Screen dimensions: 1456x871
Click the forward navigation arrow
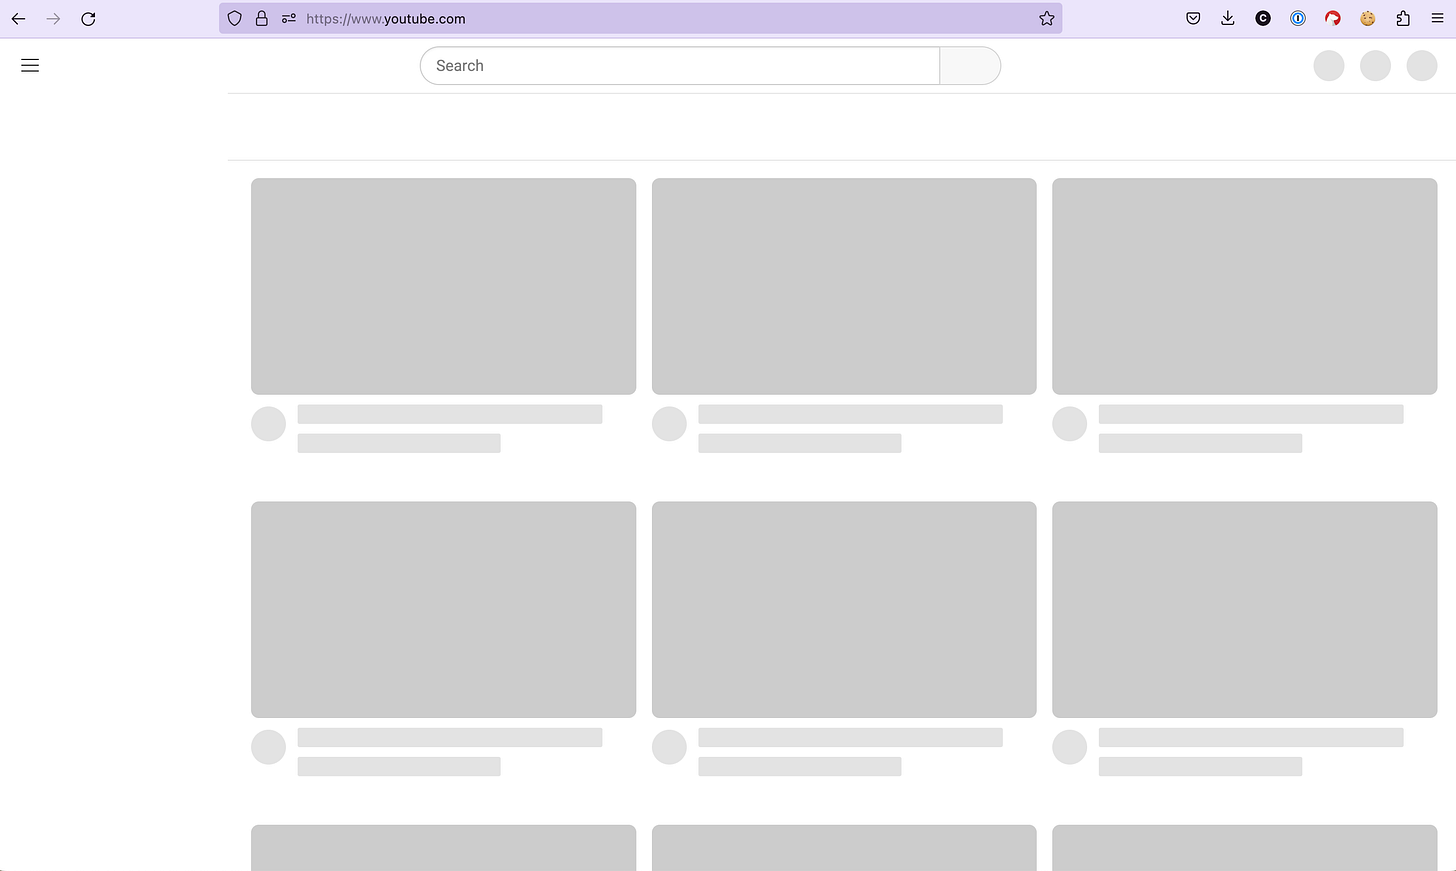[53, 19]
